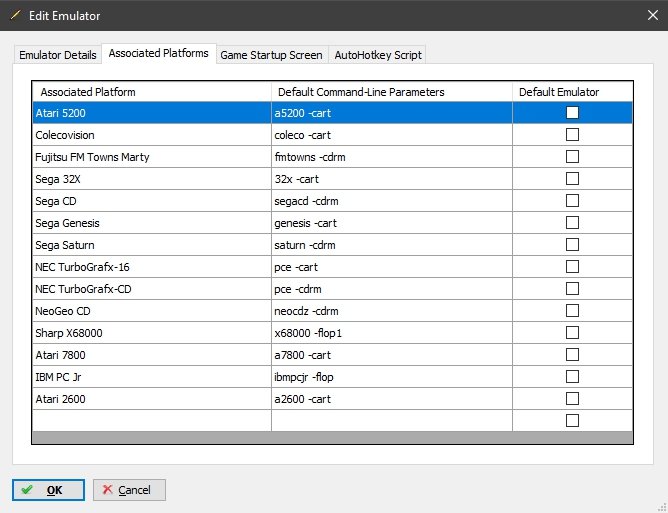
Task: Open the AutoHotkey Script tab
Action: pyautogui.click(x=378, y=55)
